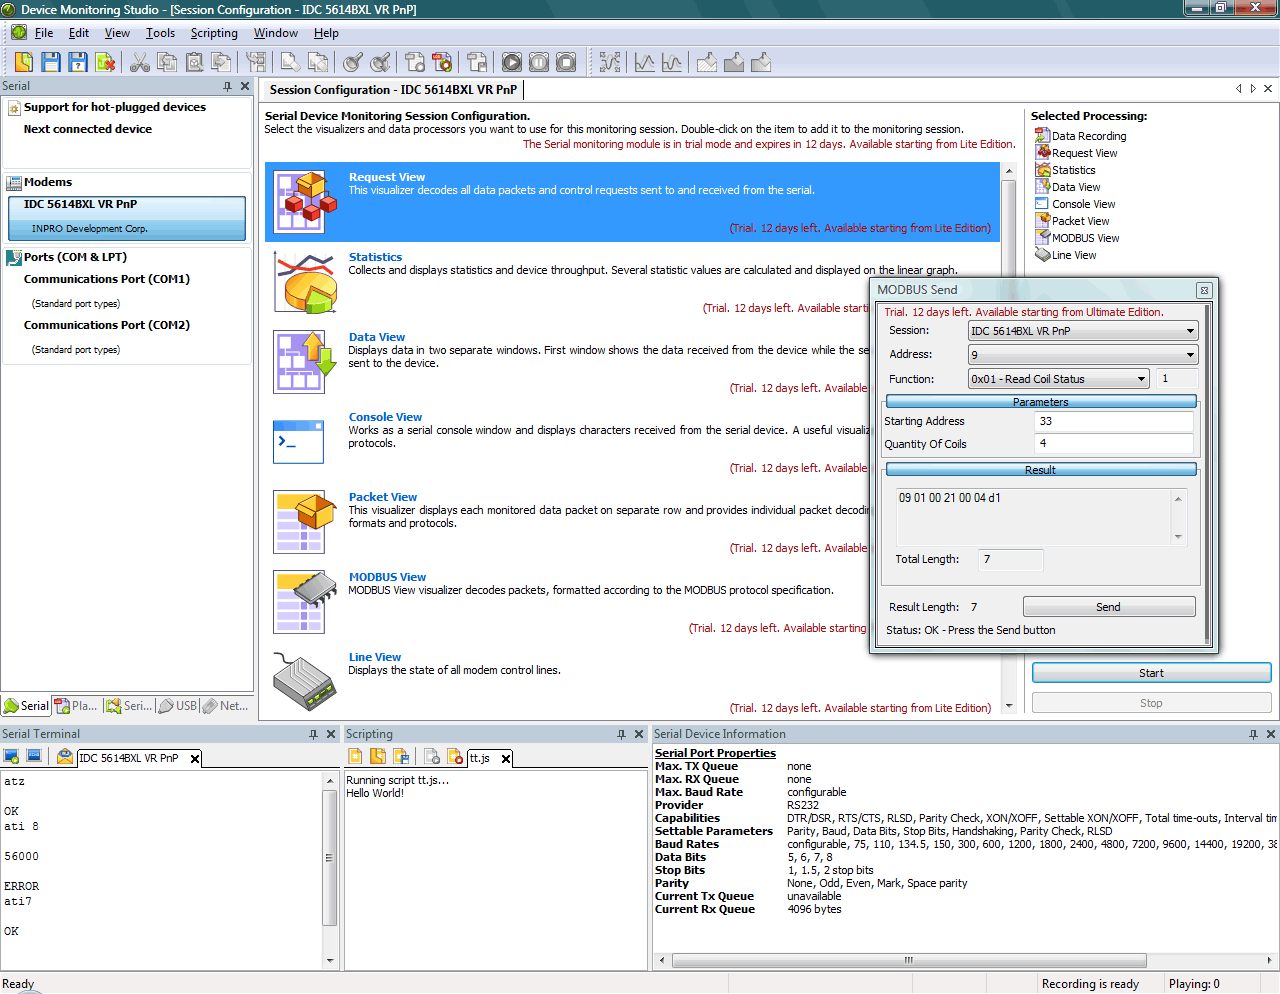Image resolution: width=1280 pixels, height=994 pixels.
Task: Collapse the Result section header
Action: 1041,470
